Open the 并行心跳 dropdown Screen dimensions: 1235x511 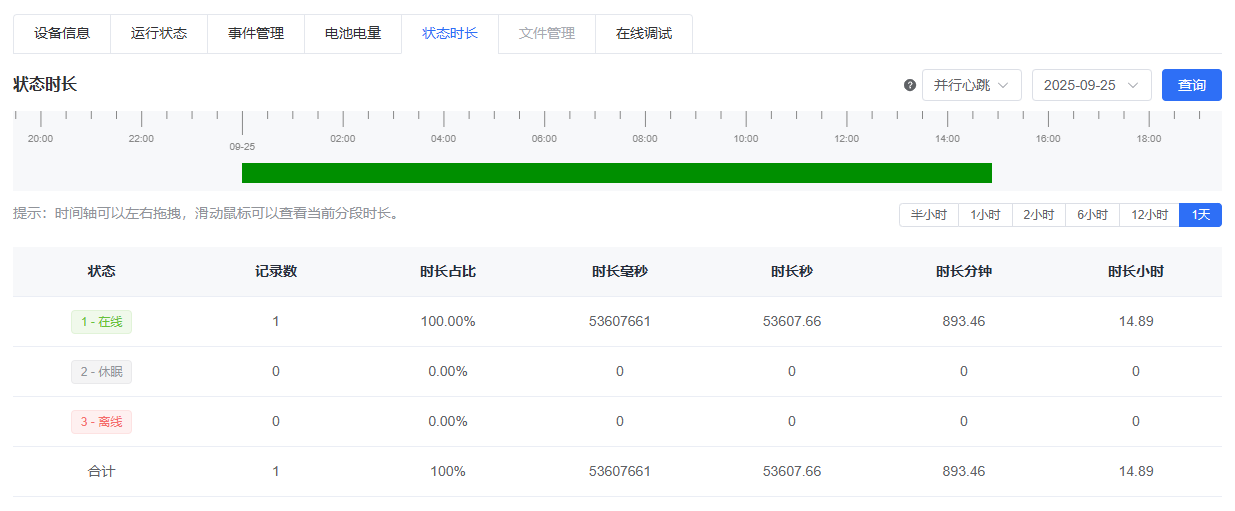[971, 85]
